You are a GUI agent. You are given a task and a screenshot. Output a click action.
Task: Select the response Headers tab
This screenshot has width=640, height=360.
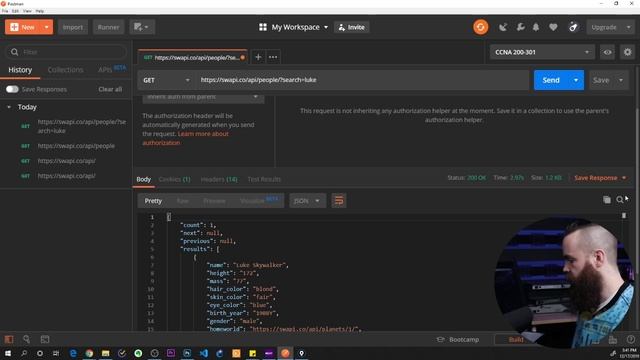(219, 179)
